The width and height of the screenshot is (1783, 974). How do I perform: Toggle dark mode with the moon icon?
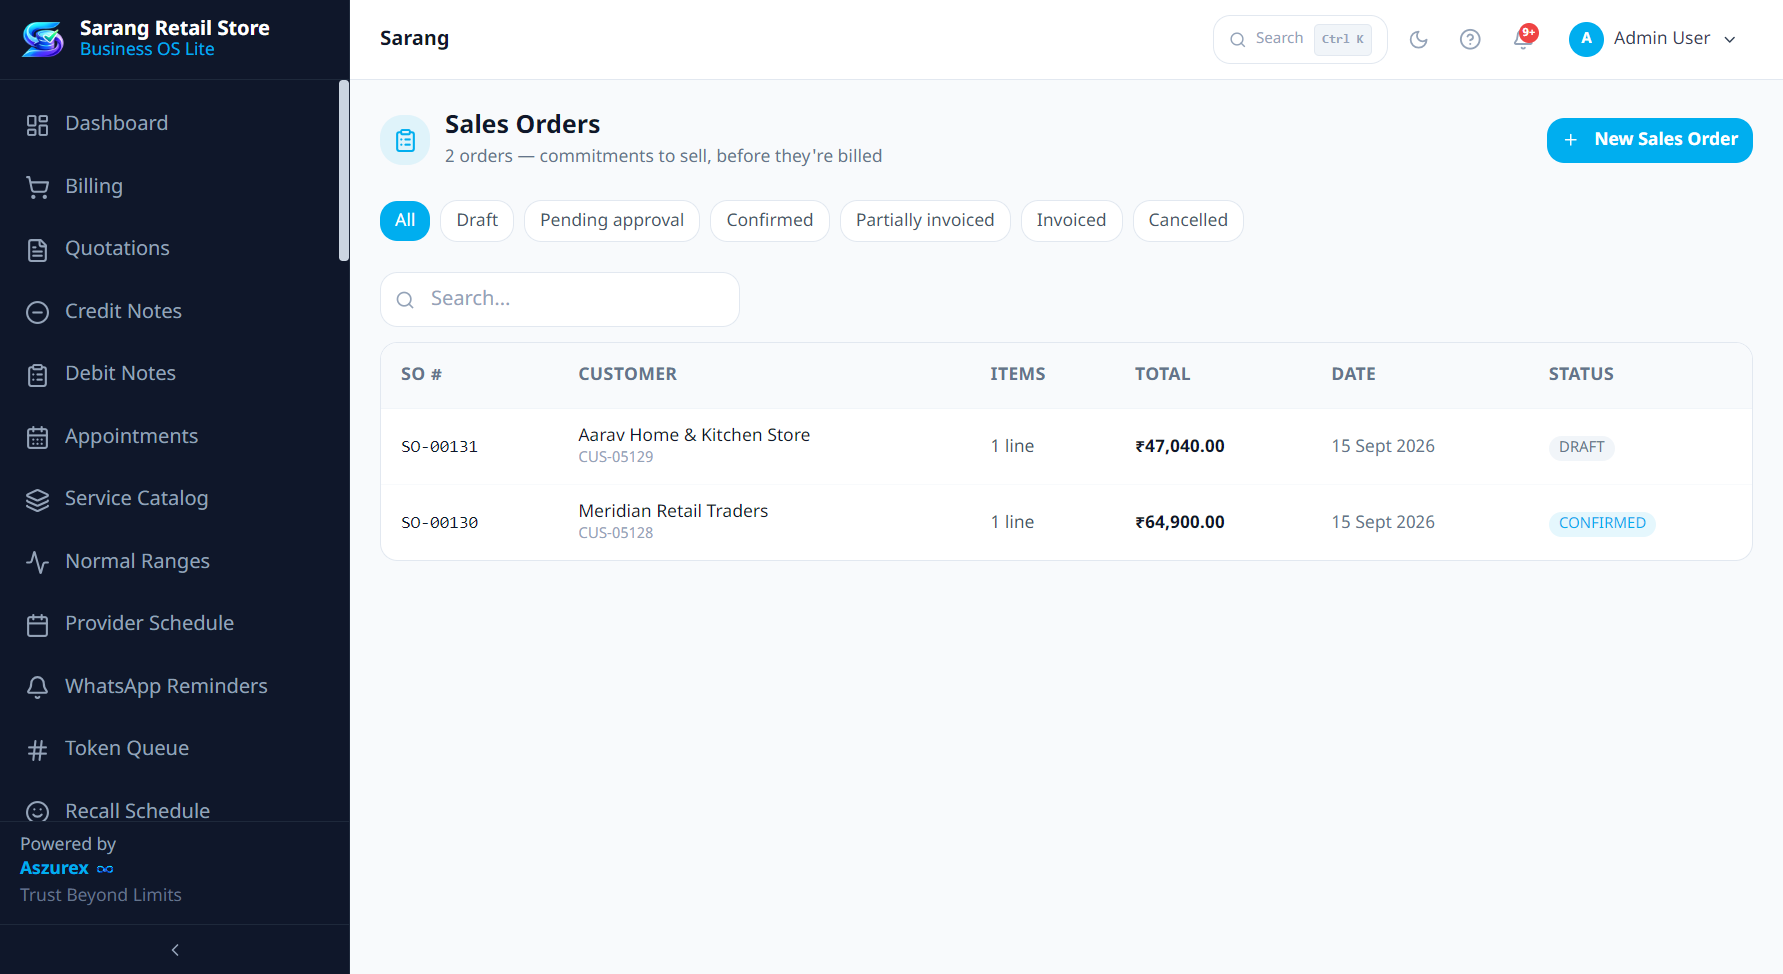[1418, 40]
